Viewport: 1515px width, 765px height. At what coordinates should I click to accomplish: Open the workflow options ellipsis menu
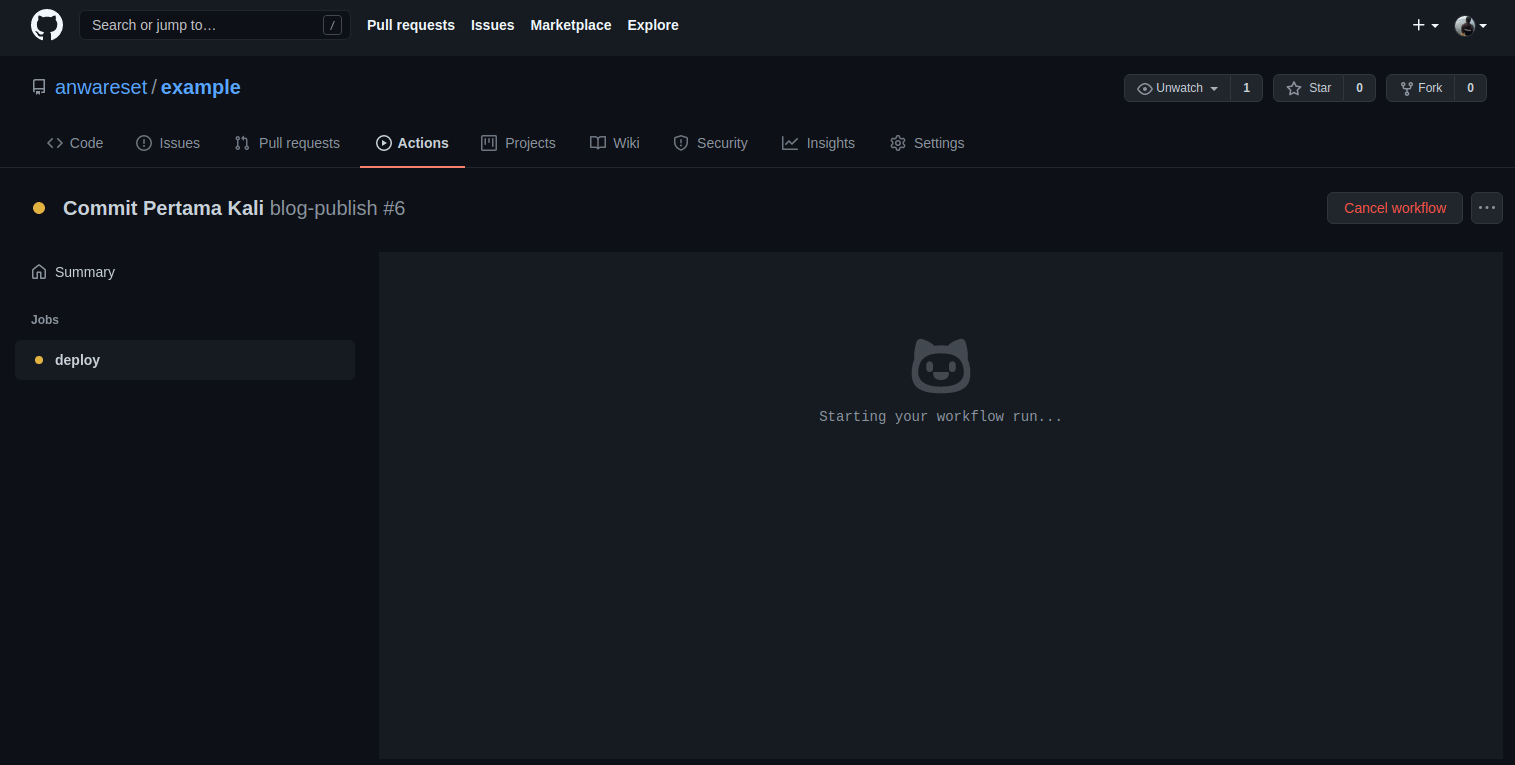point(1486,208)
